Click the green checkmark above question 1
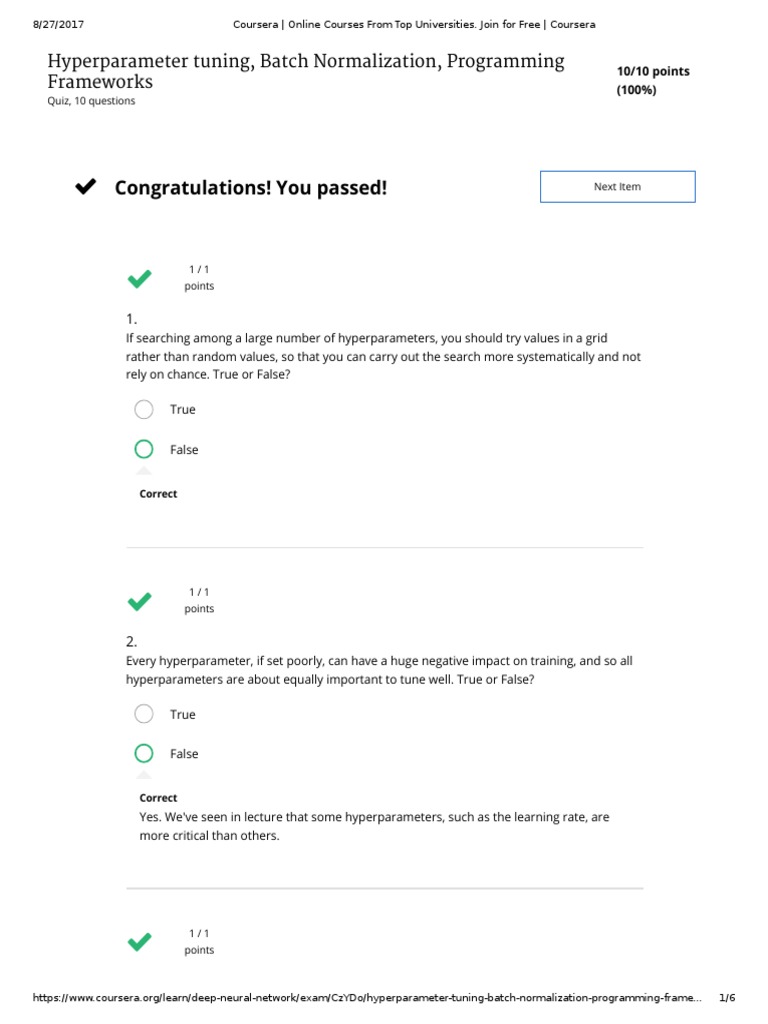 click(x=140, y=279)
